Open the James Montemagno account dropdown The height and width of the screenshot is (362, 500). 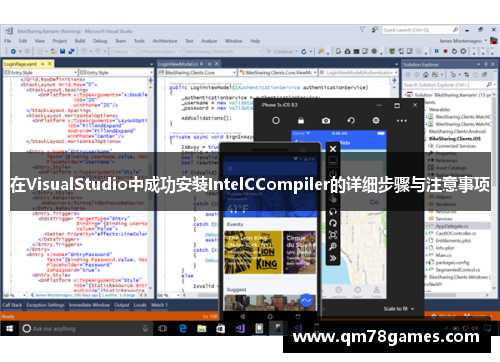point(463,41)
